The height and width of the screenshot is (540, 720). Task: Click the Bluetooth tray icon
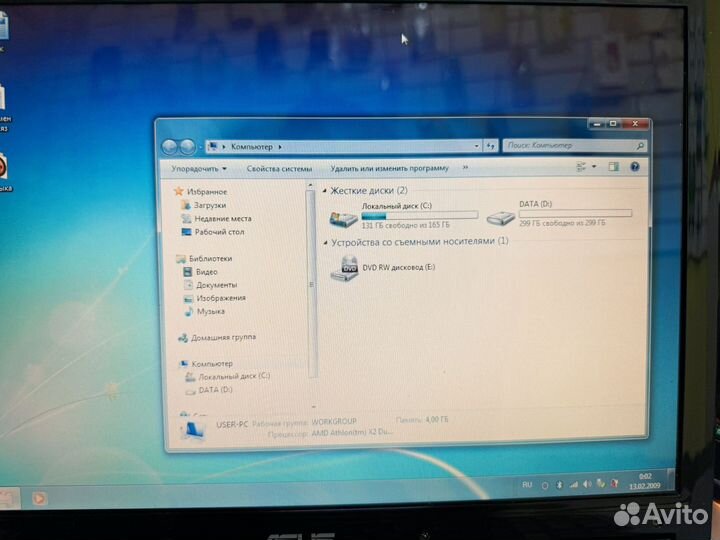559,484
